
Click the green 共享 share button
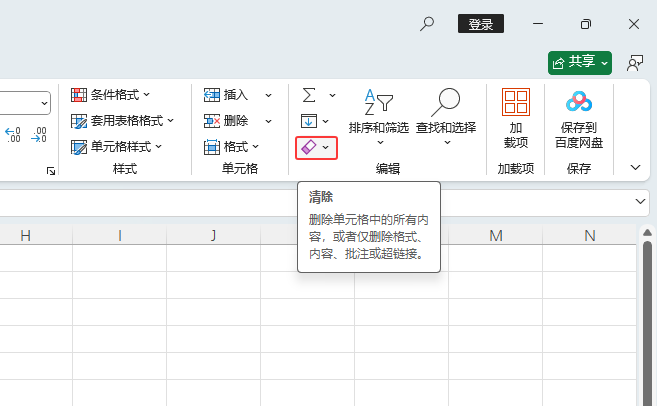579,63
